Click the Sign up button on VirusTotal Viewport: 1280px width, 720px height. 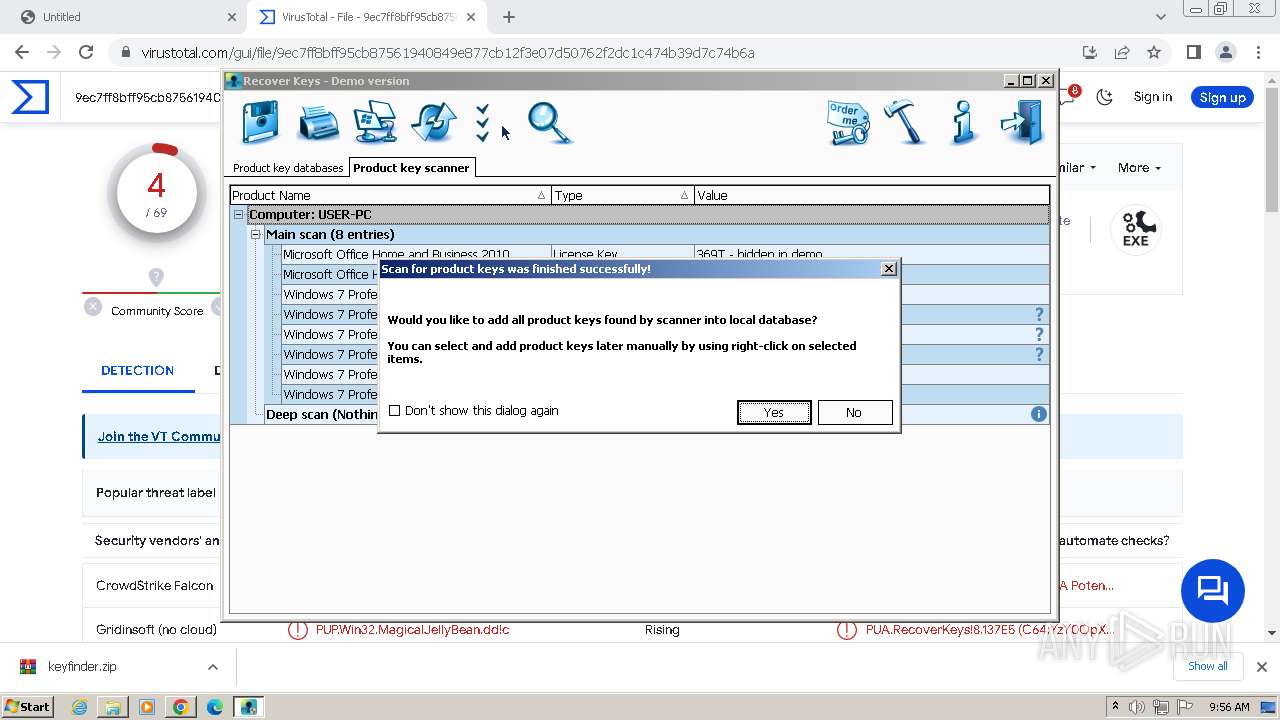pyautogui.click(x=1222, y=97)
